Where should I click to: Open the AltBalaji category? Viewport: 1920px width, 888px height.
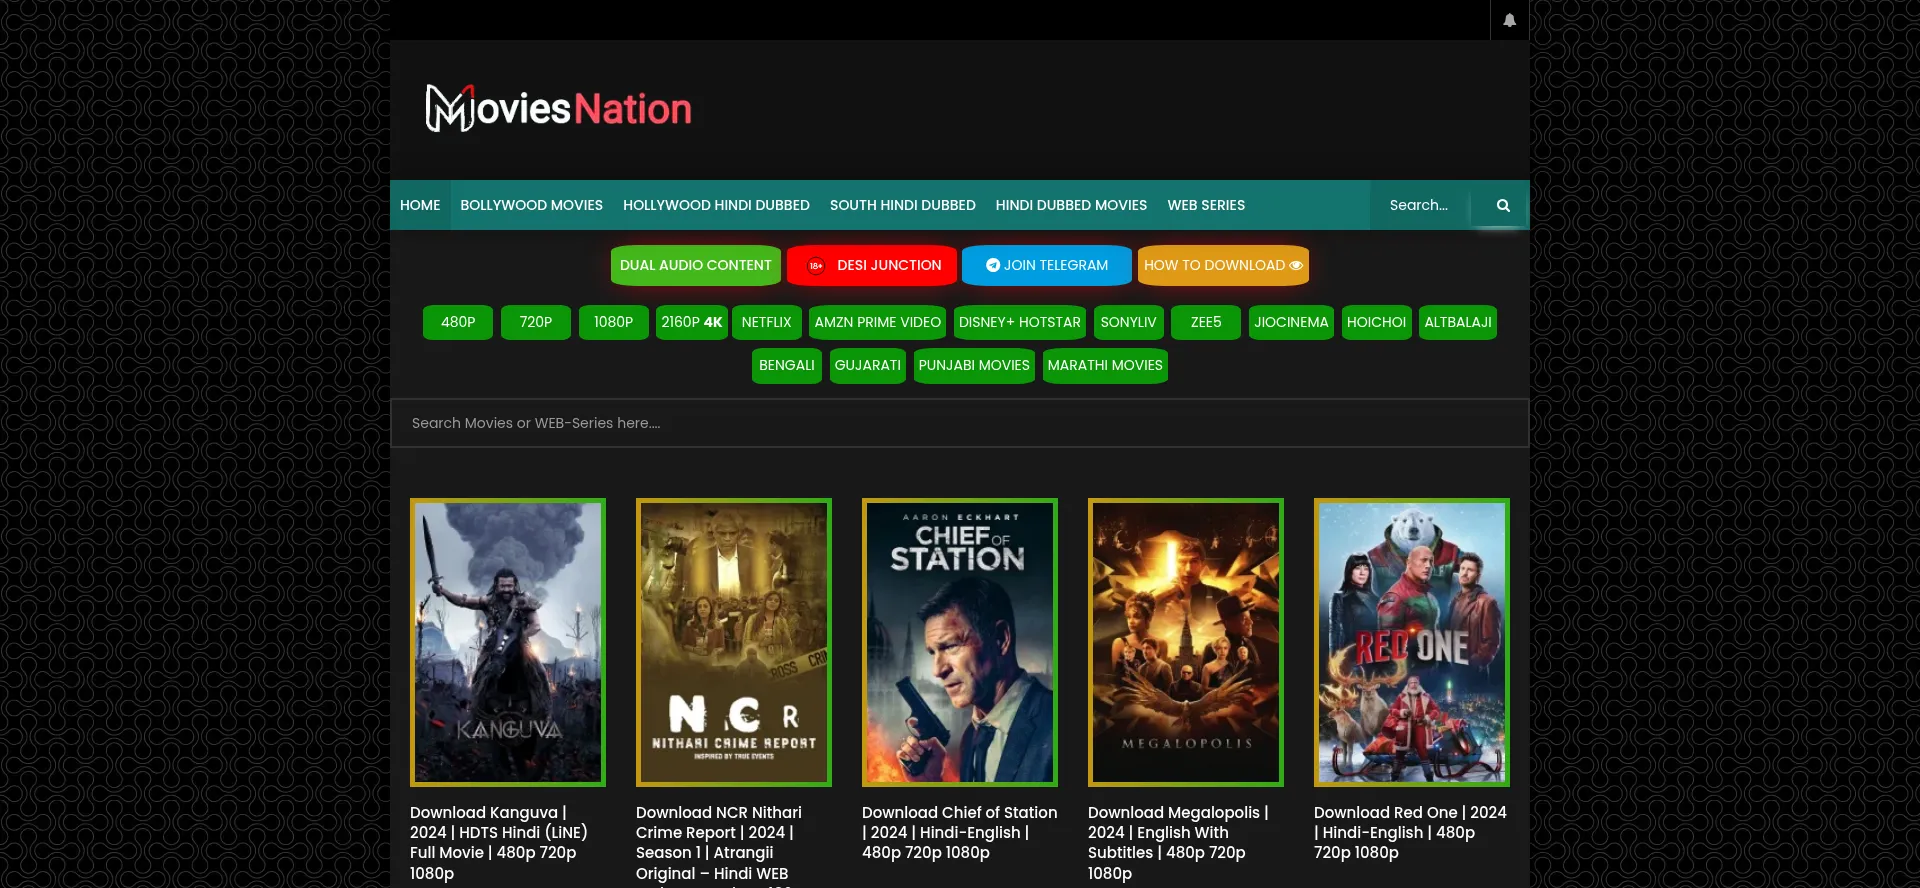1458,322
